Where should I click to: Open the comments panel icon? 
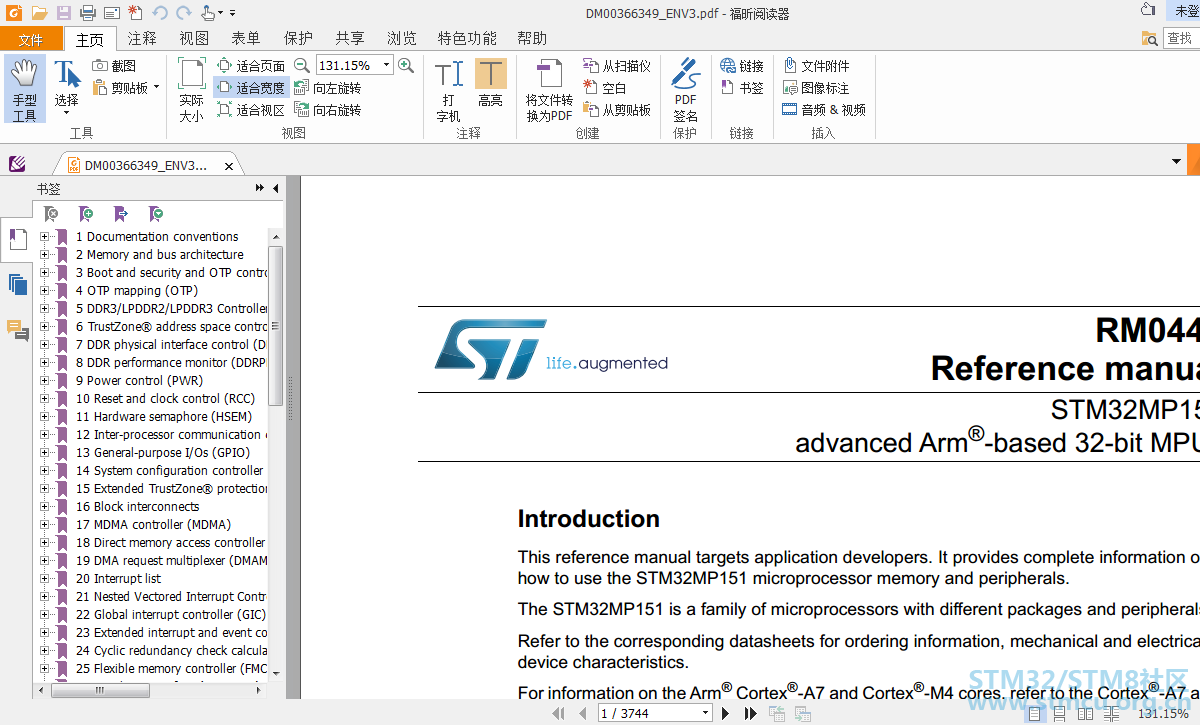18,330
